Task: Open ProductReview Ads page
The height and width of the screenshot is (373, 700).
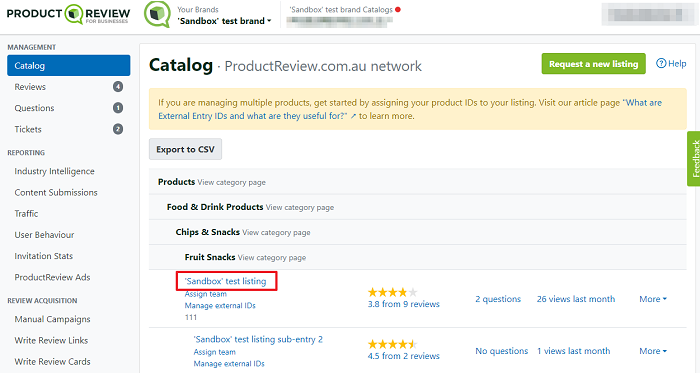Action: 52,277
